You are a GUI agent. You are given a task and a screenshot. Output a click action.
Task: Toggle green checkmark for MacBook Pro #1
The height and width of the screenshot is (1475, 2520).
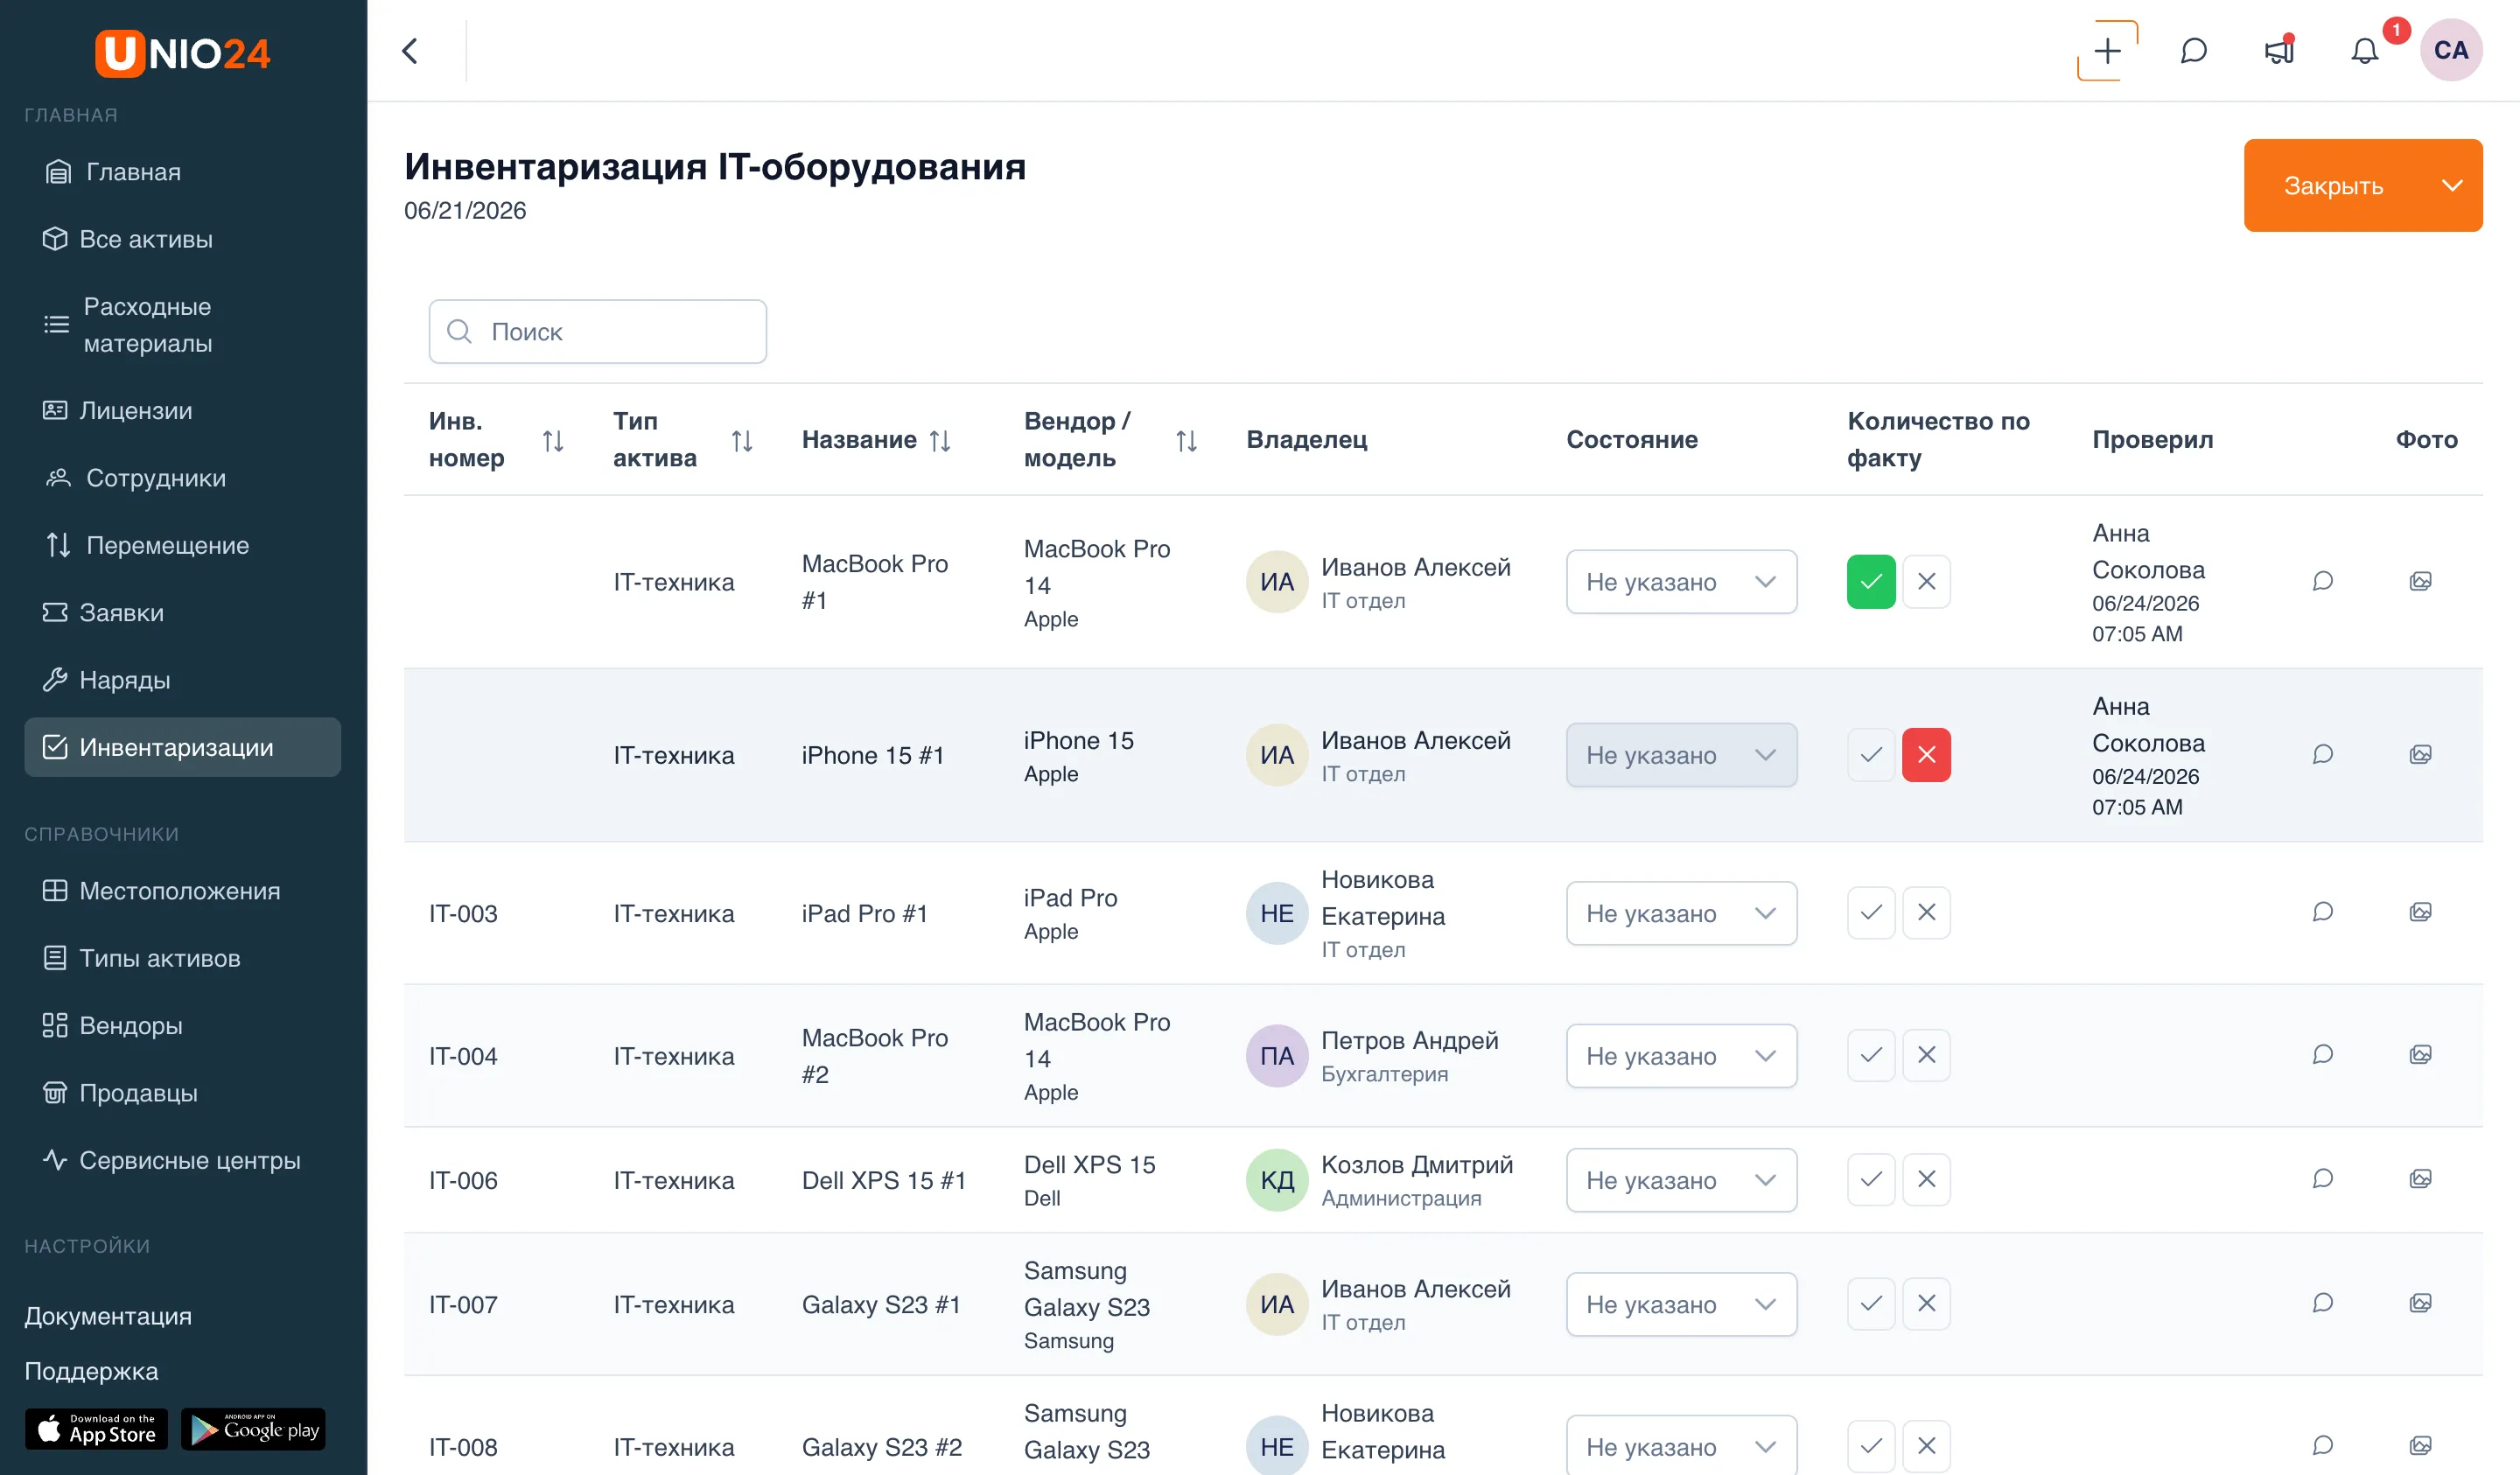coord(1871,581)
